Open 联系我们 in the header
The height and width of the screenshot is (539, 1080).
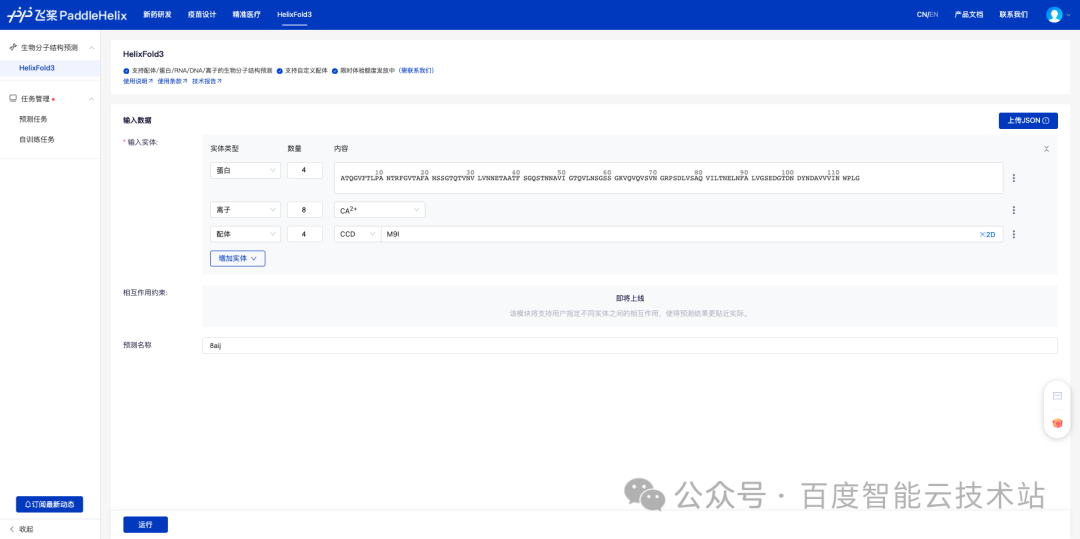coord(1013,14)
